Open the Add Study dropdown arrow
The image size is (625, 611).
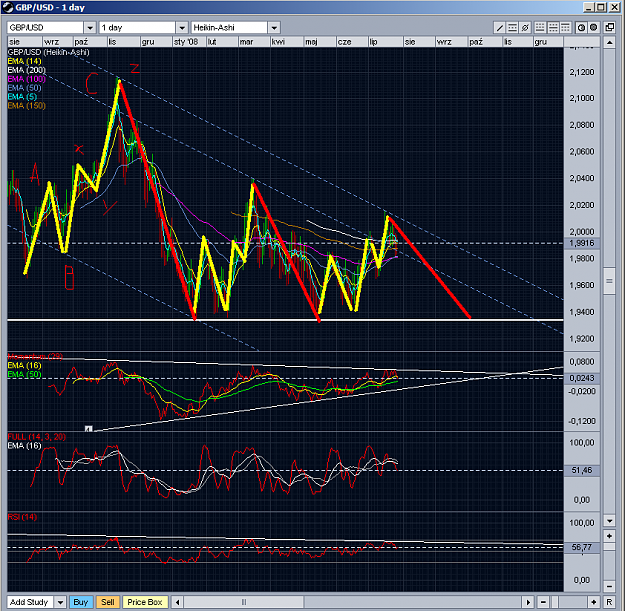tap(60, 602)
